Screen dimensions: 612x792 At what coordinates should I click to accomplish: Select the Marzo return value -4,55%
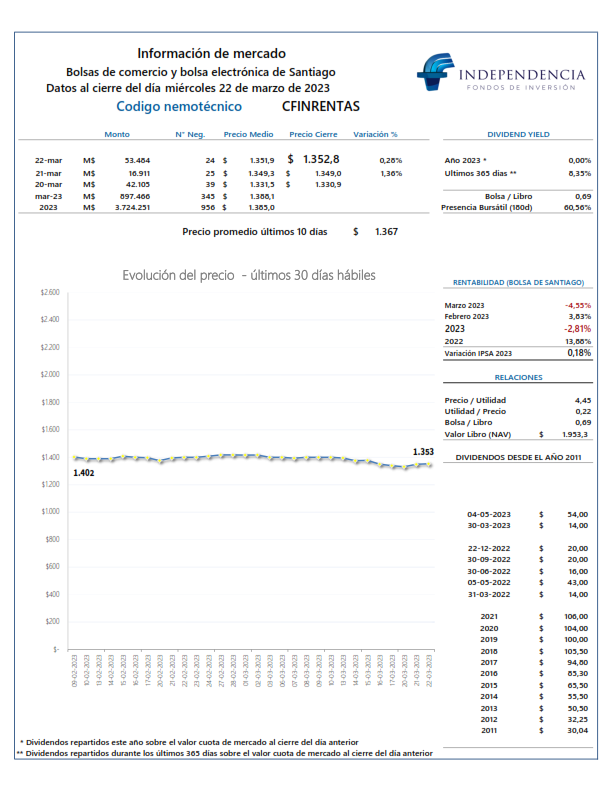pyautogui.click(x=578, y=306)
